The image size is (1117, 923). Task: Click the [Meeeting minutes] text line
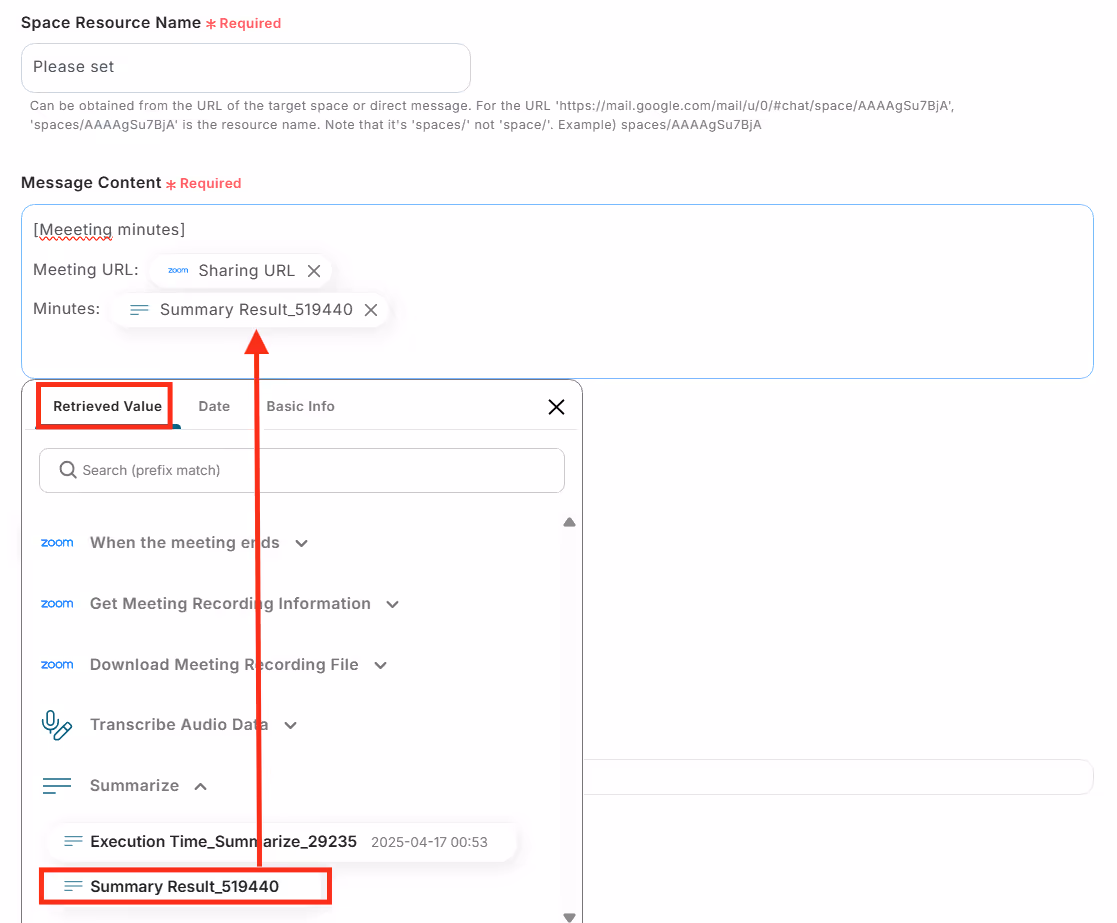pos(109,229)
